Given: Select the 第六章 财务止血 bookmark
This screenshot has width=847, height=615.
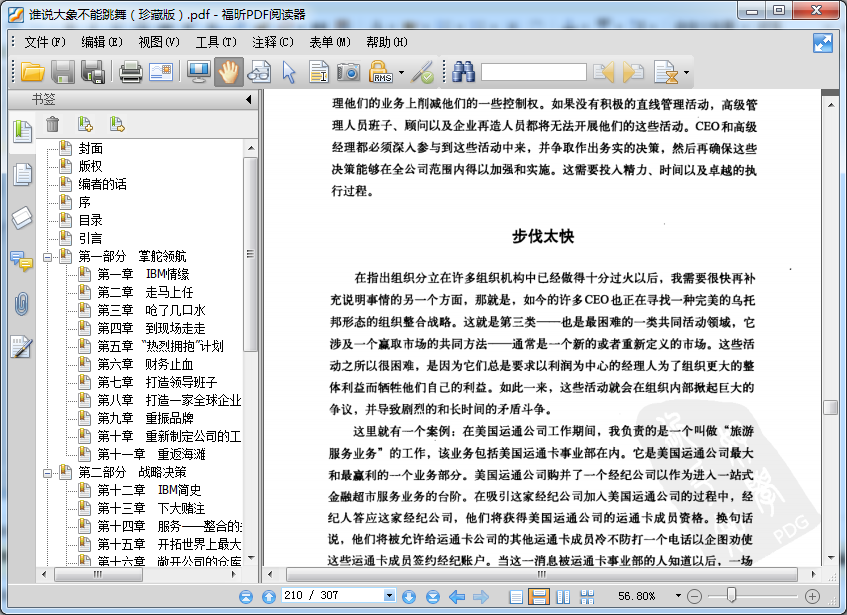Looking at the screenshot, I should tap(145, 364).
